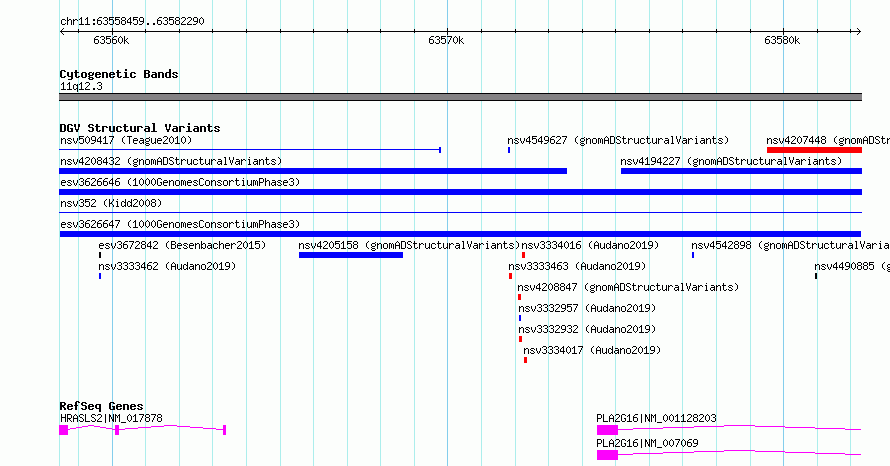Click the chr11:63558459..63582290 coordinate label
Screen dimensions: 890x466
pyautogui.click(x=132, y=22)
